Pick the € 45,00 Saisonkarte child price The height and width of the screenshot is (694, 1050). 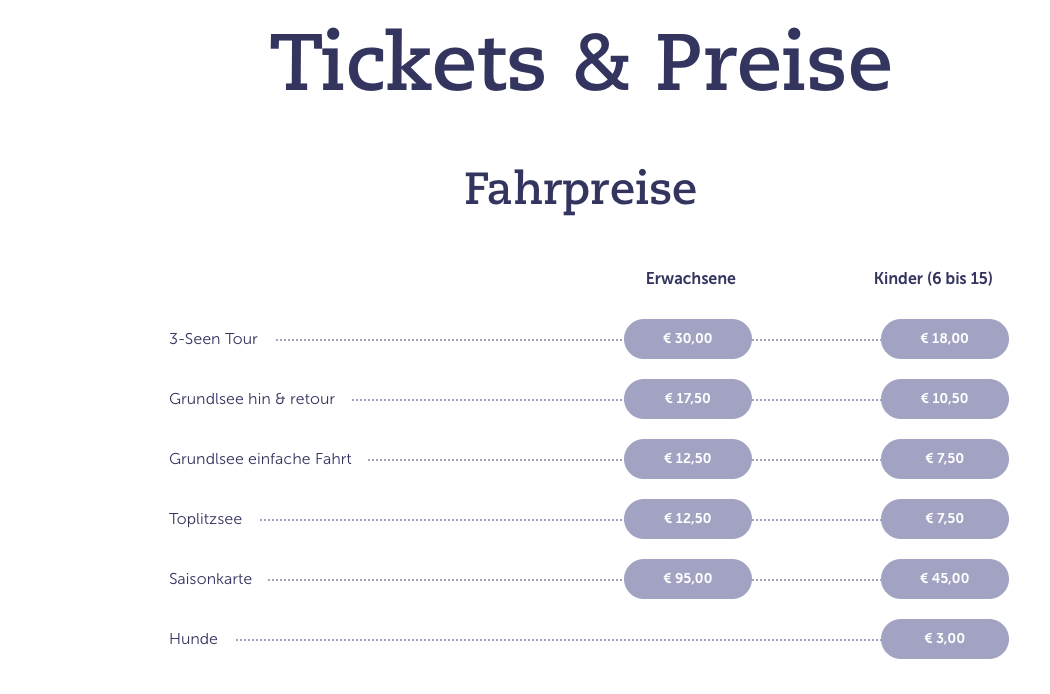tap(945, 579)
